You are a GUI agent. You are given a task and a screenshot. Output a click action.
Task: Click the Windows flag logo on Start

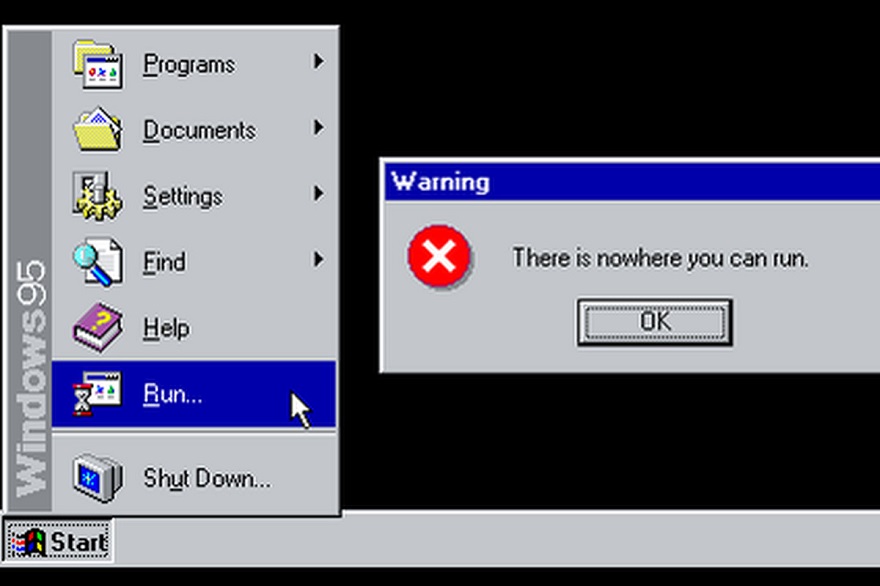coord(28,542)
